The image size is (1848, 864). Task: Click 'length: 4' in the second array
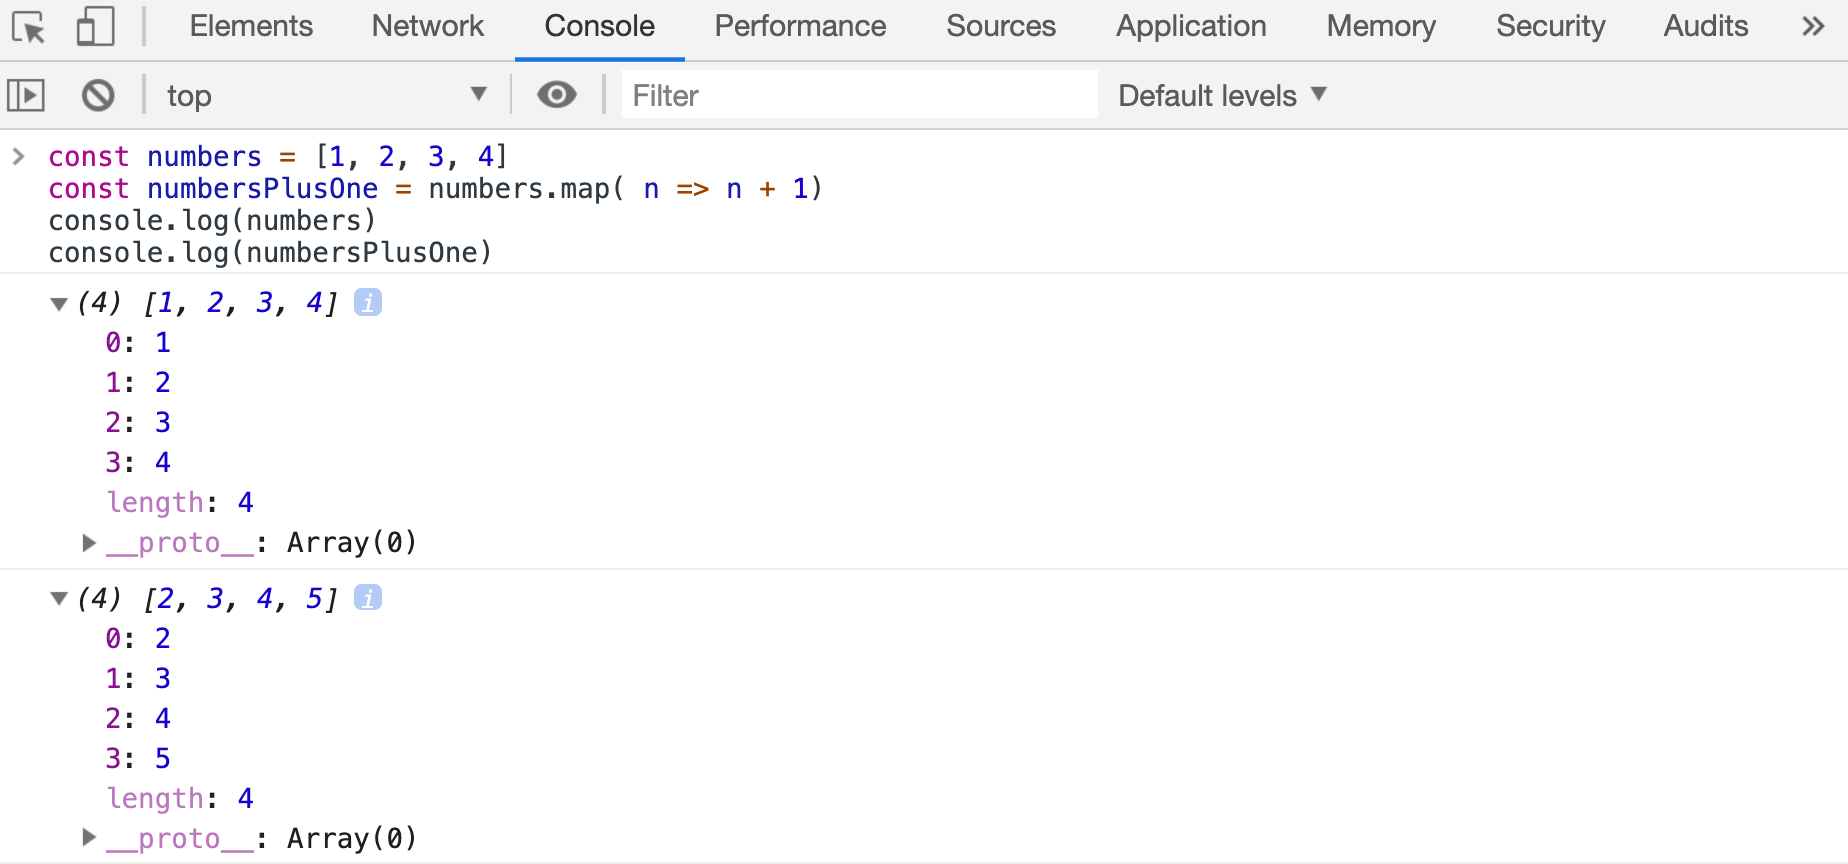coord(180,798)
